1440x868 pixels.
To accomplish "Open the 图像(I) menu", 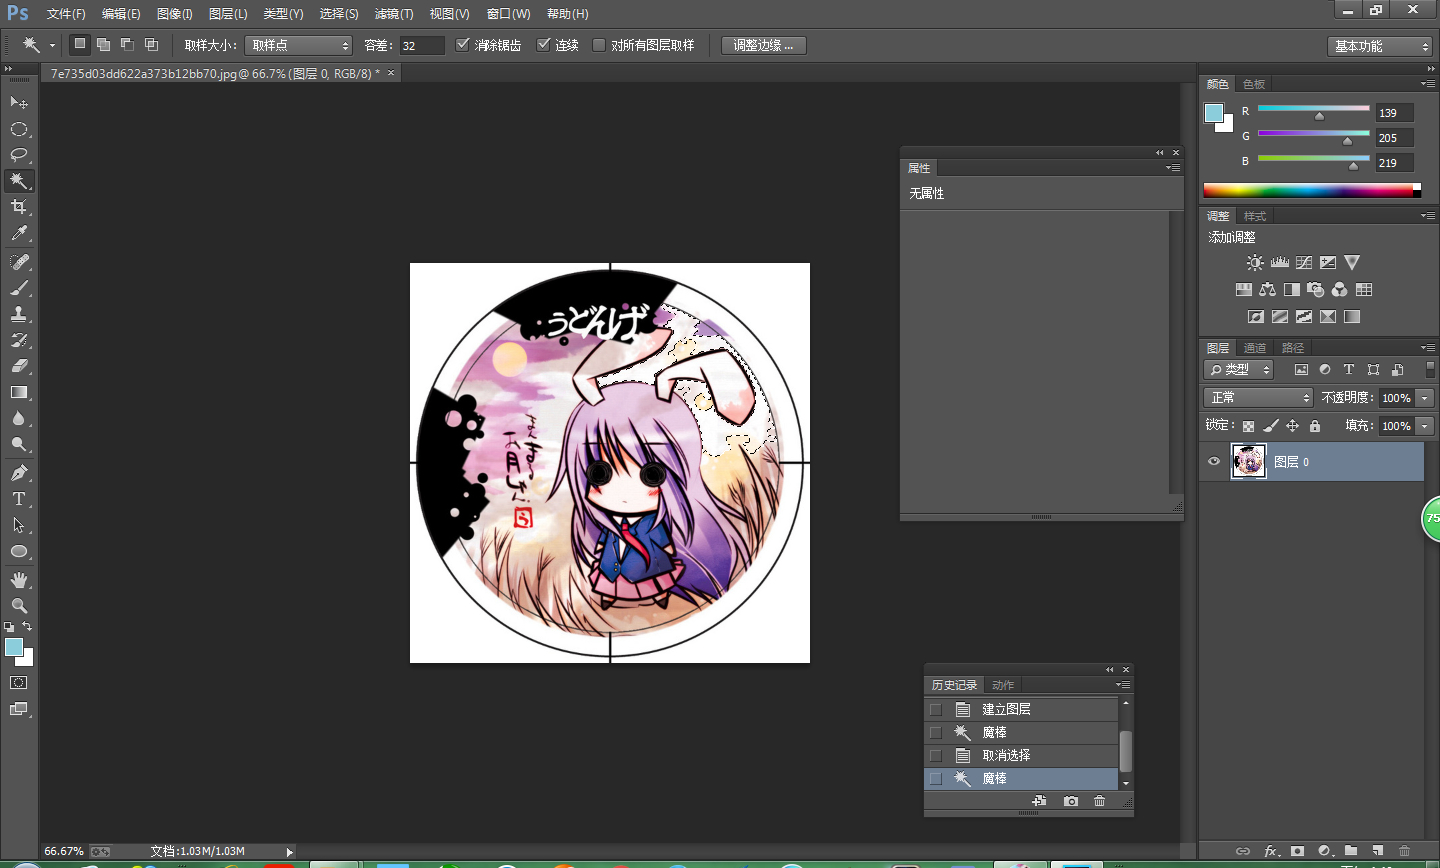I will pyautogui.click(x=175, y=14).
